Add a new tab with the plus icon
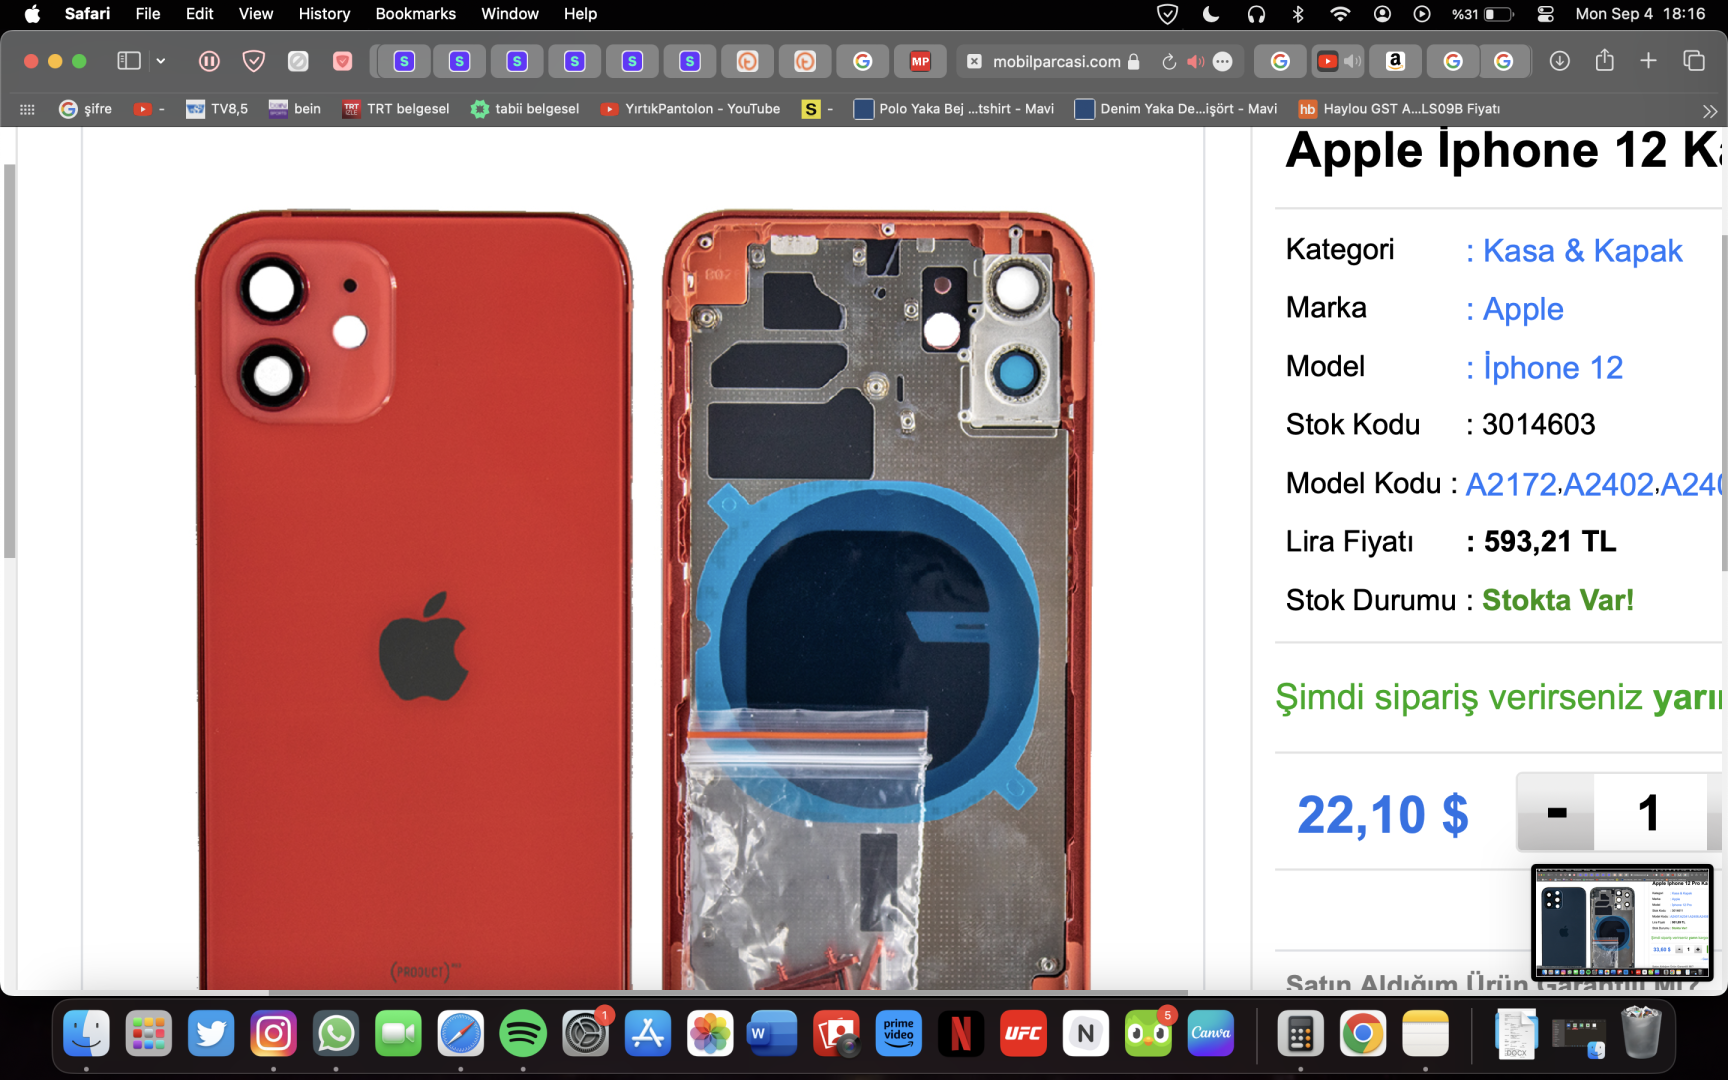The image size is (1728, 1080). pyautogui.click(x=1649, y=61)
